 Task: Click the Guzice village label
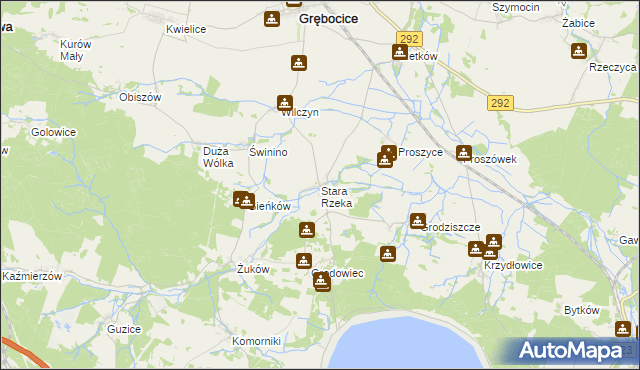(x=124, y=329)
